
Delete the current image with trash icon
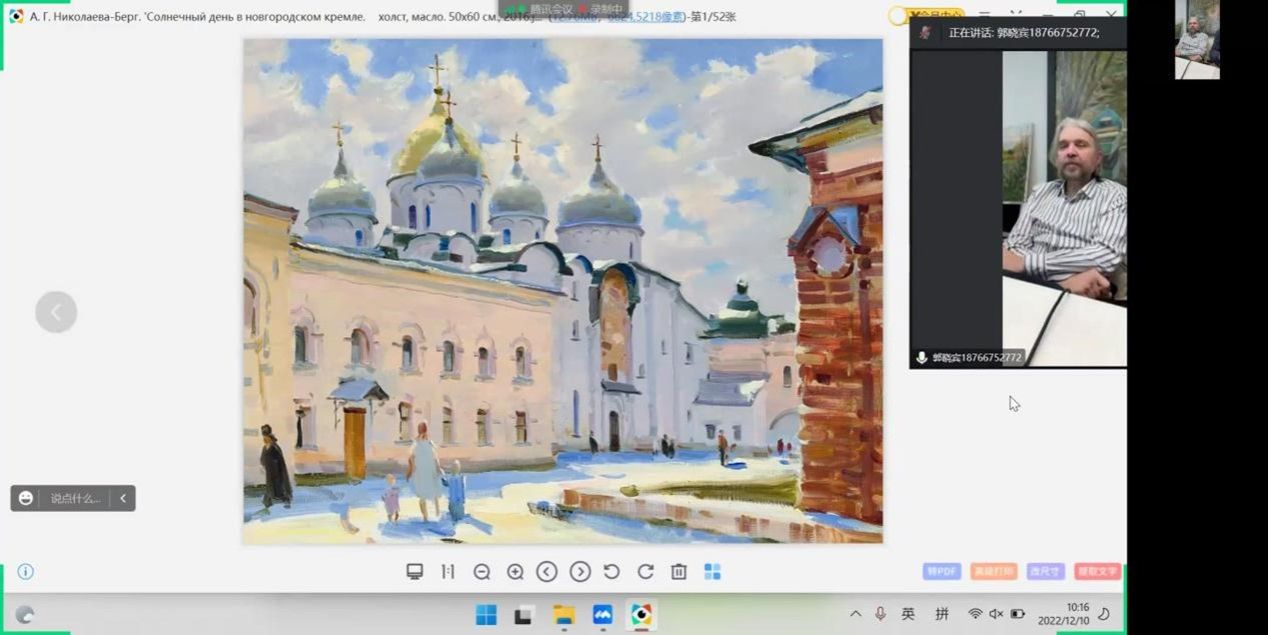679,572
